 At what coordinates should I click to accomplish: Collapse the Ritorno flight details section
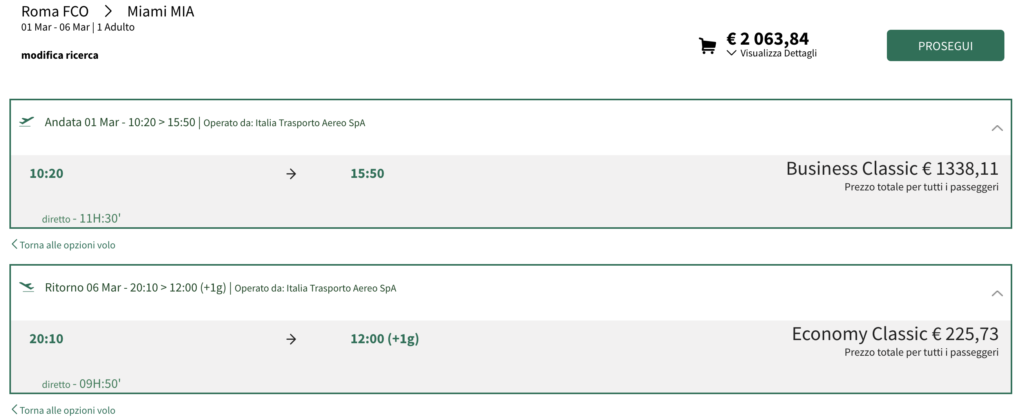[997, 293]
